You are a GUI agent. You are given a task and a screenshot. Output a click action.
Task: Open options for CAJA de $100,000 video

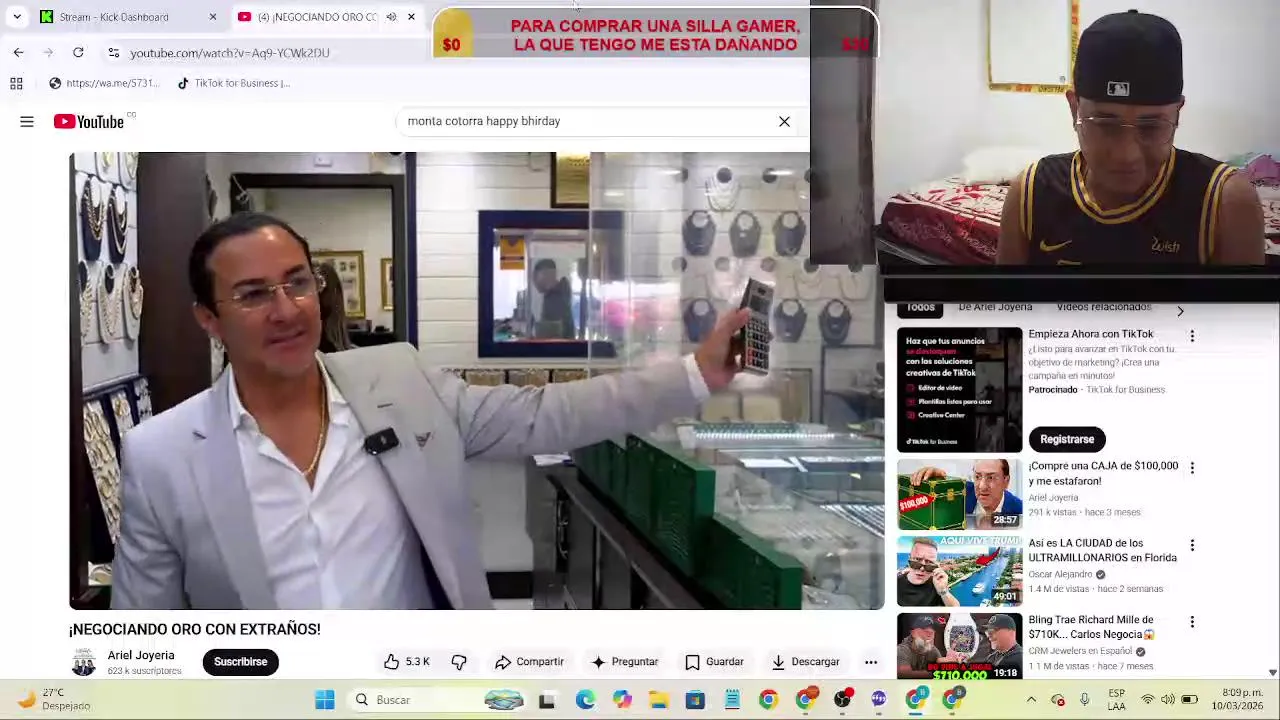pyautogui.click(x=1192, y=468)
